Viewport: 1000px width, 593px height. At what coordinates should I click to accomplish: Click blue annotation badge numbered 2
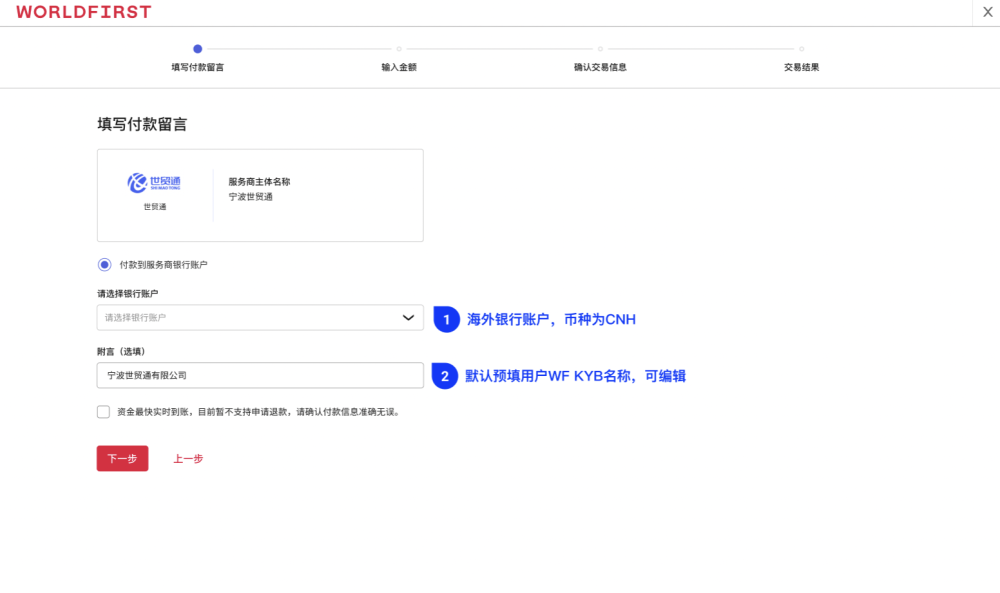point(445,375)
